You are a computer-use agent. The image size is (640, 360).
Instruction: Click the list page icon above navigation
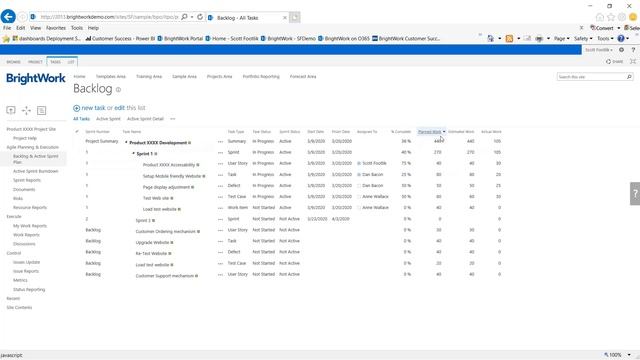point(41,110)
